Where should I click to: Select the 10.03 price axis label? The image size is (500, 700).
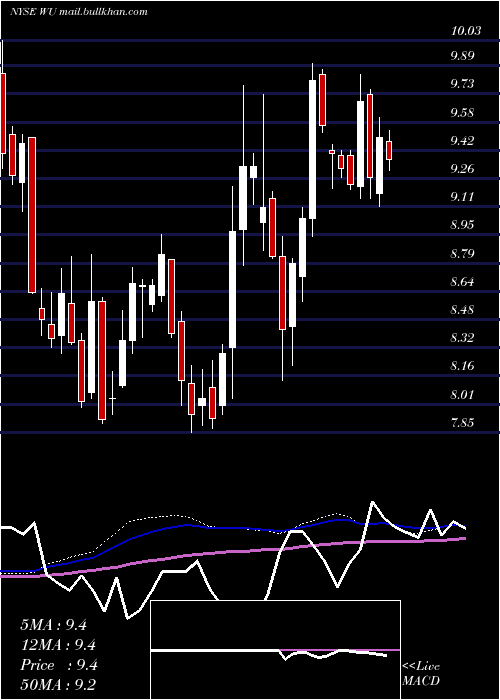tap(466, 31)
